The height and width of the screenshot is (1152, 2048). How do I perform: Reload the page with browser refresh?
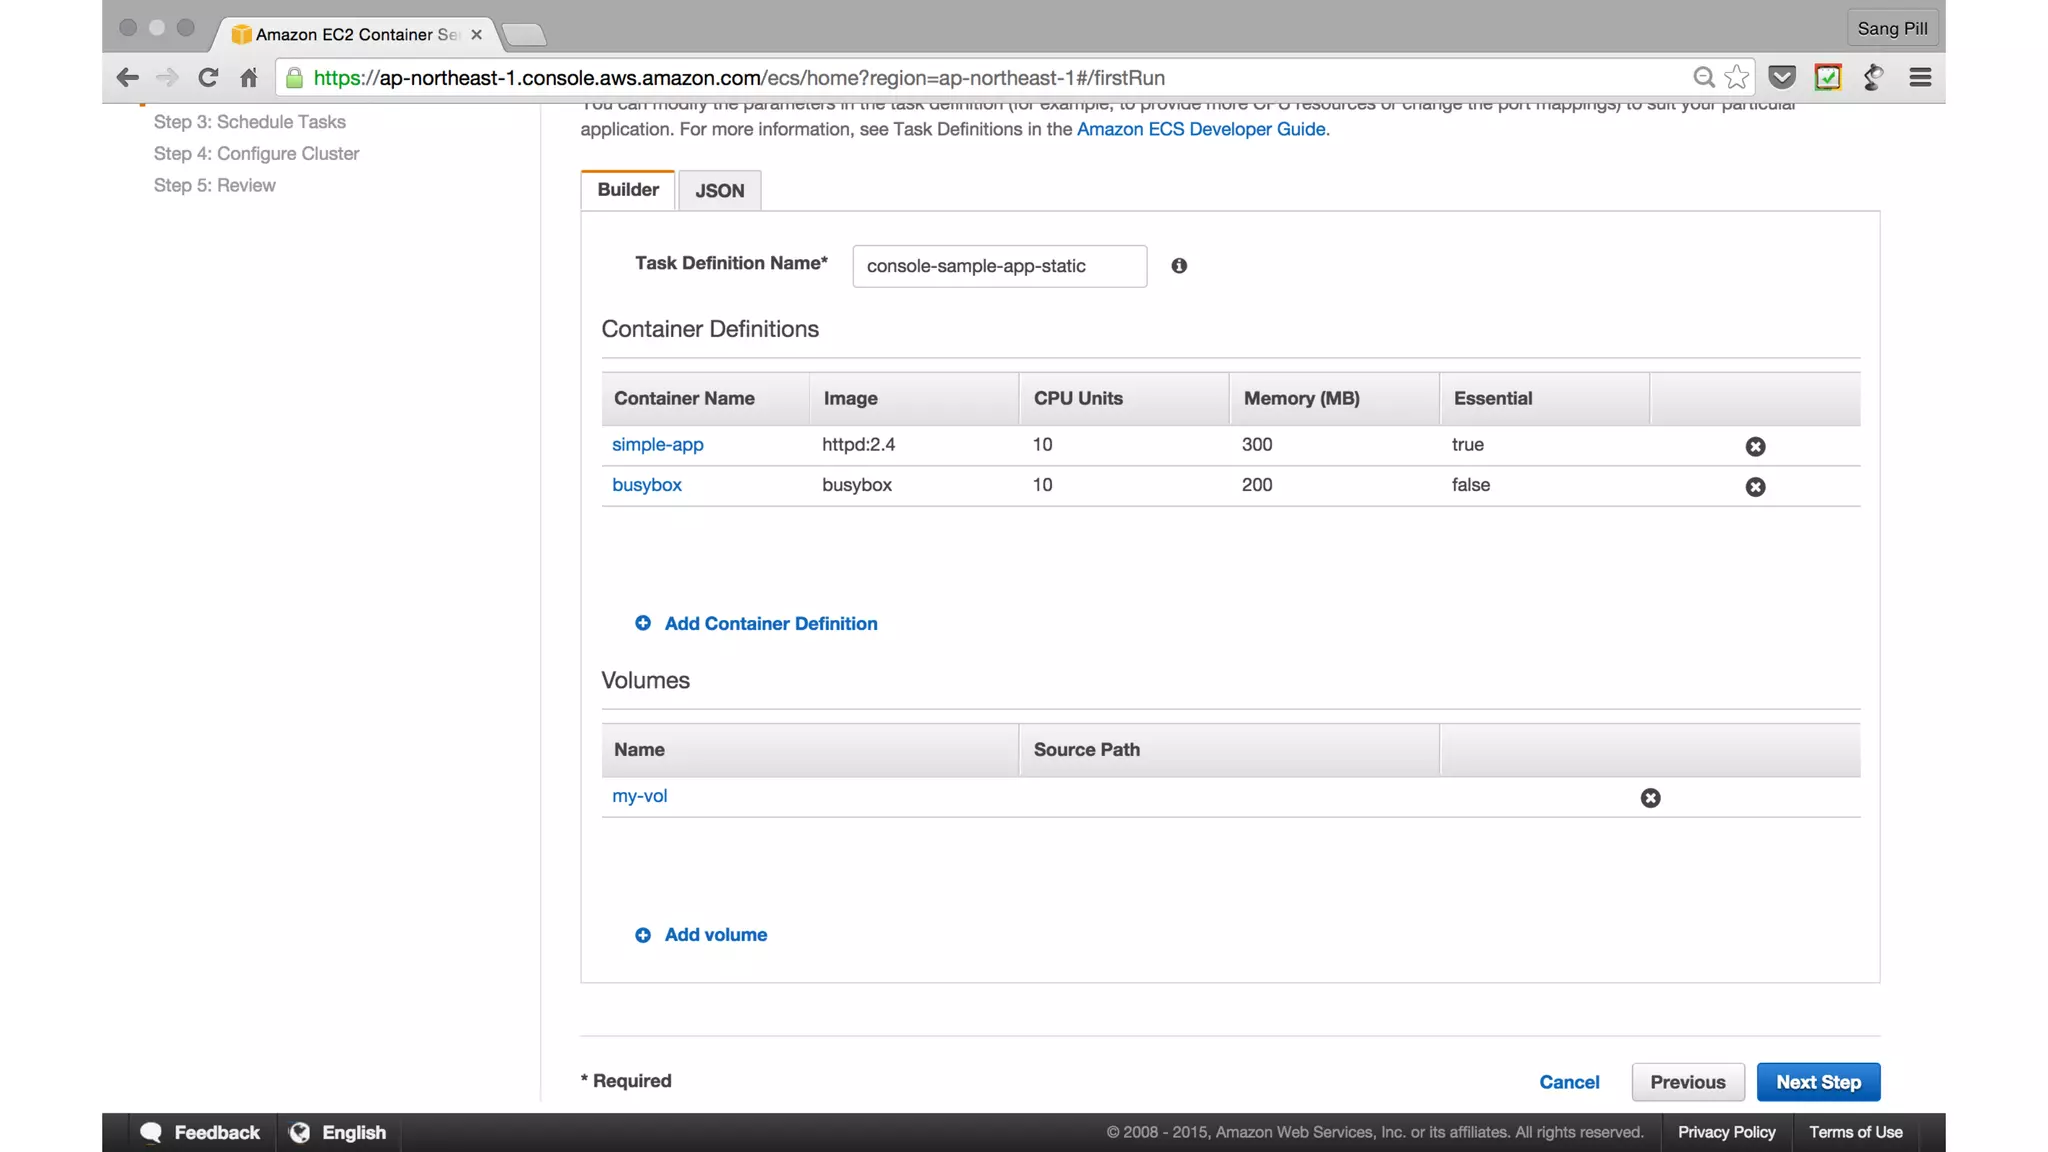208,78
